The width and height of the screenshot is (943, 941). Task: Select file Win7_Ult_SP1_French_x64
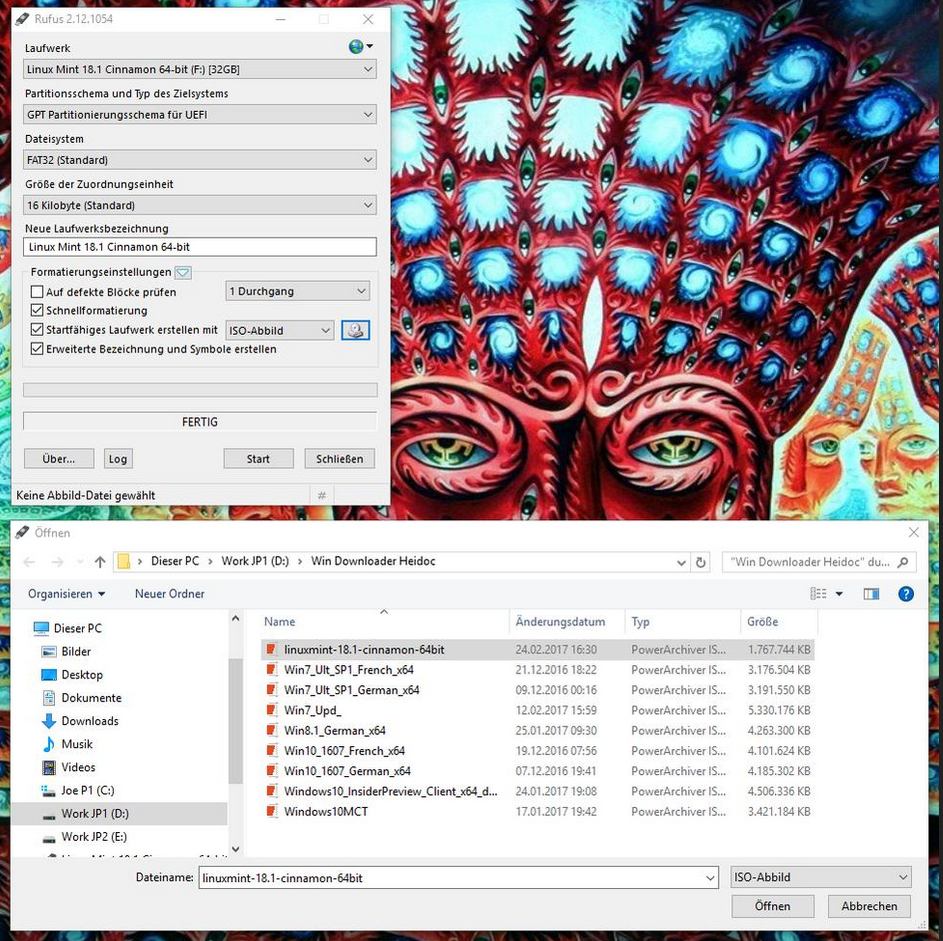coord(538,670)
